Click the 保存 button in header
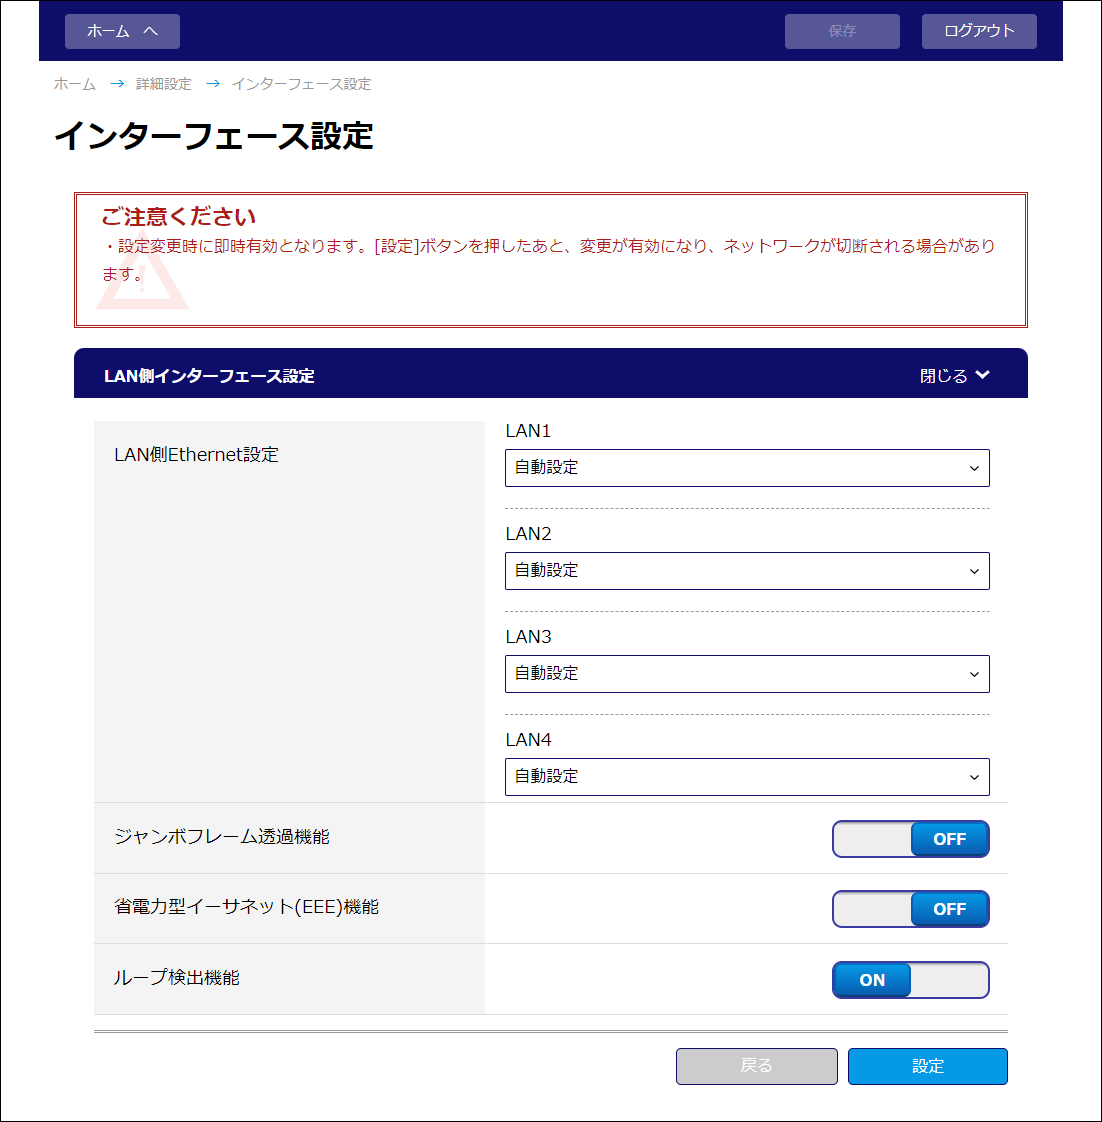This screenshot has height=1122, width=1102. tap(842, 31)
